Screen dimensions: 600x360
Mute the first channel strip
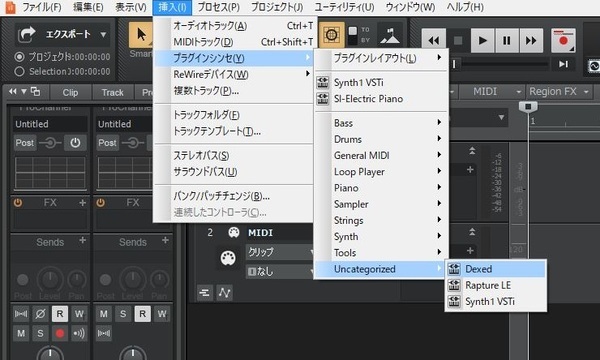(21, 333)
